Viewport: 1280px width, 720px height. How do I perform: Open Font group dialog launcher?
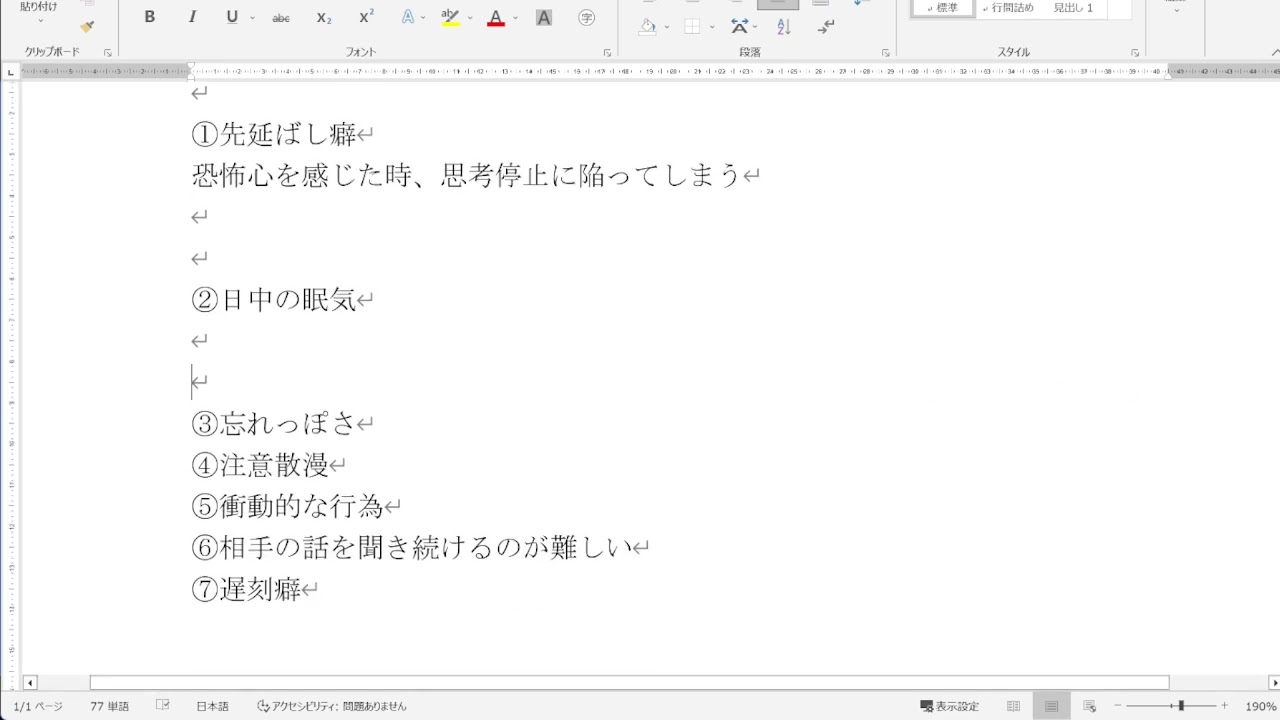pyautogui.click(x=607, y=52)
